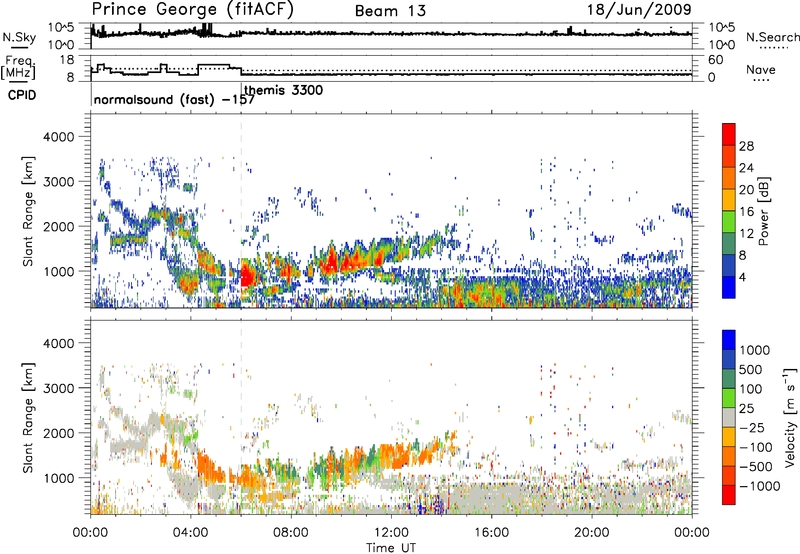800x554 pixels.
Task: Click the 'Velocity [m s-1]' colorbar title
Action: tap(790, 417)
